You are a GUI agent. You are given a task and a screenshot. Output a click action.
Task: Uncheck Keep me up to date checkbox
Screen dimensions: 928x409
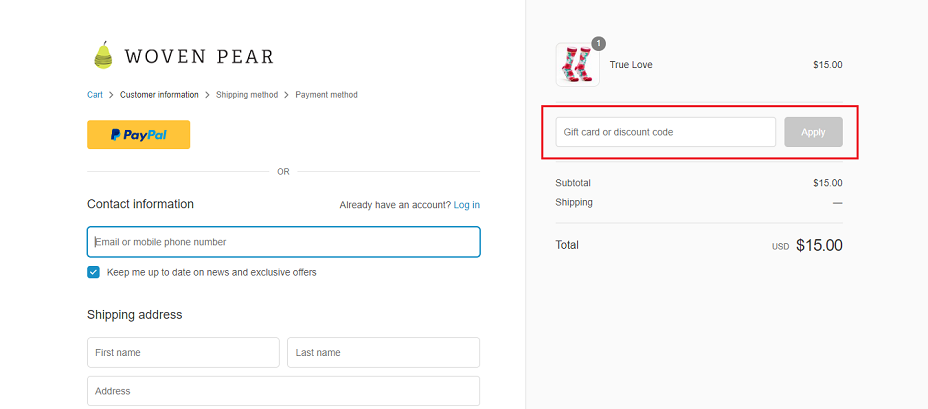coord(94,272)
